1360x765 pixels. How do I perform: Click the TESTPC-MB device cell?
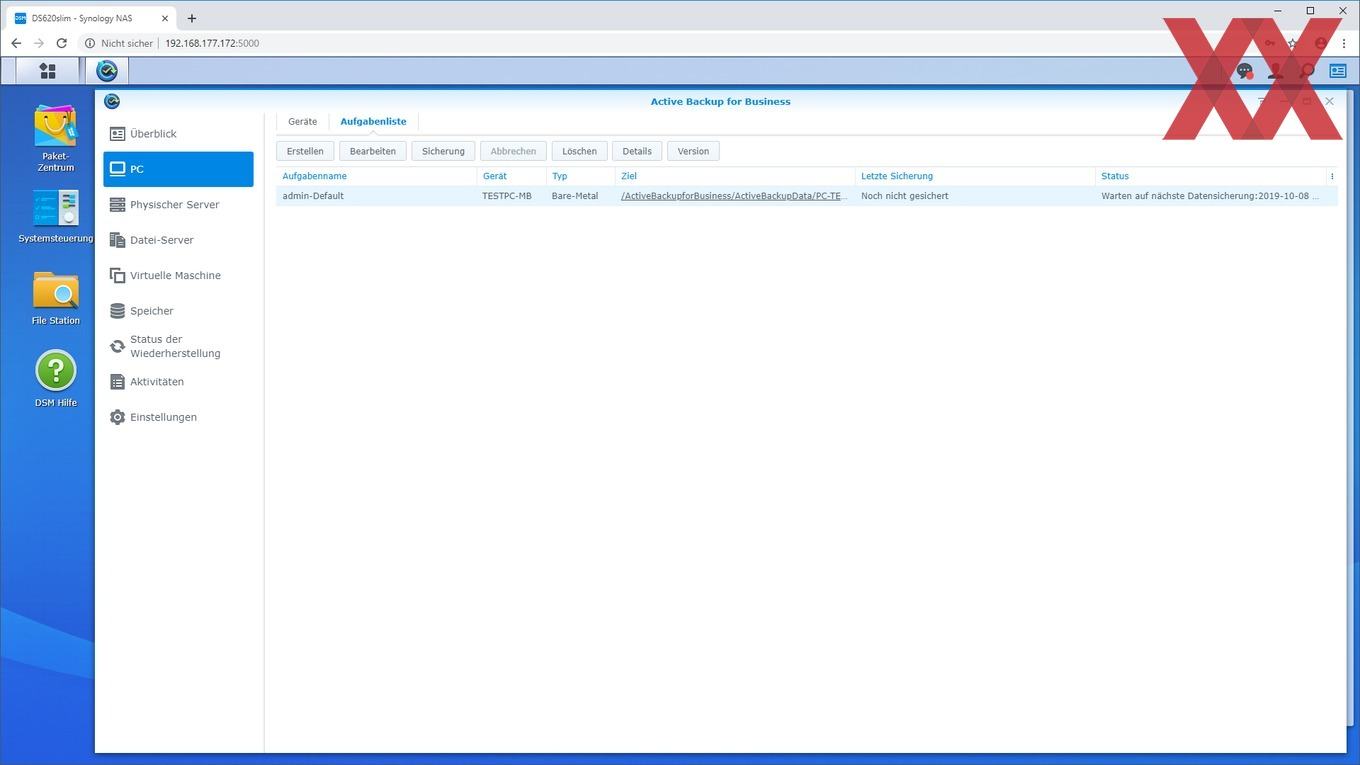(x=507, y=196)
